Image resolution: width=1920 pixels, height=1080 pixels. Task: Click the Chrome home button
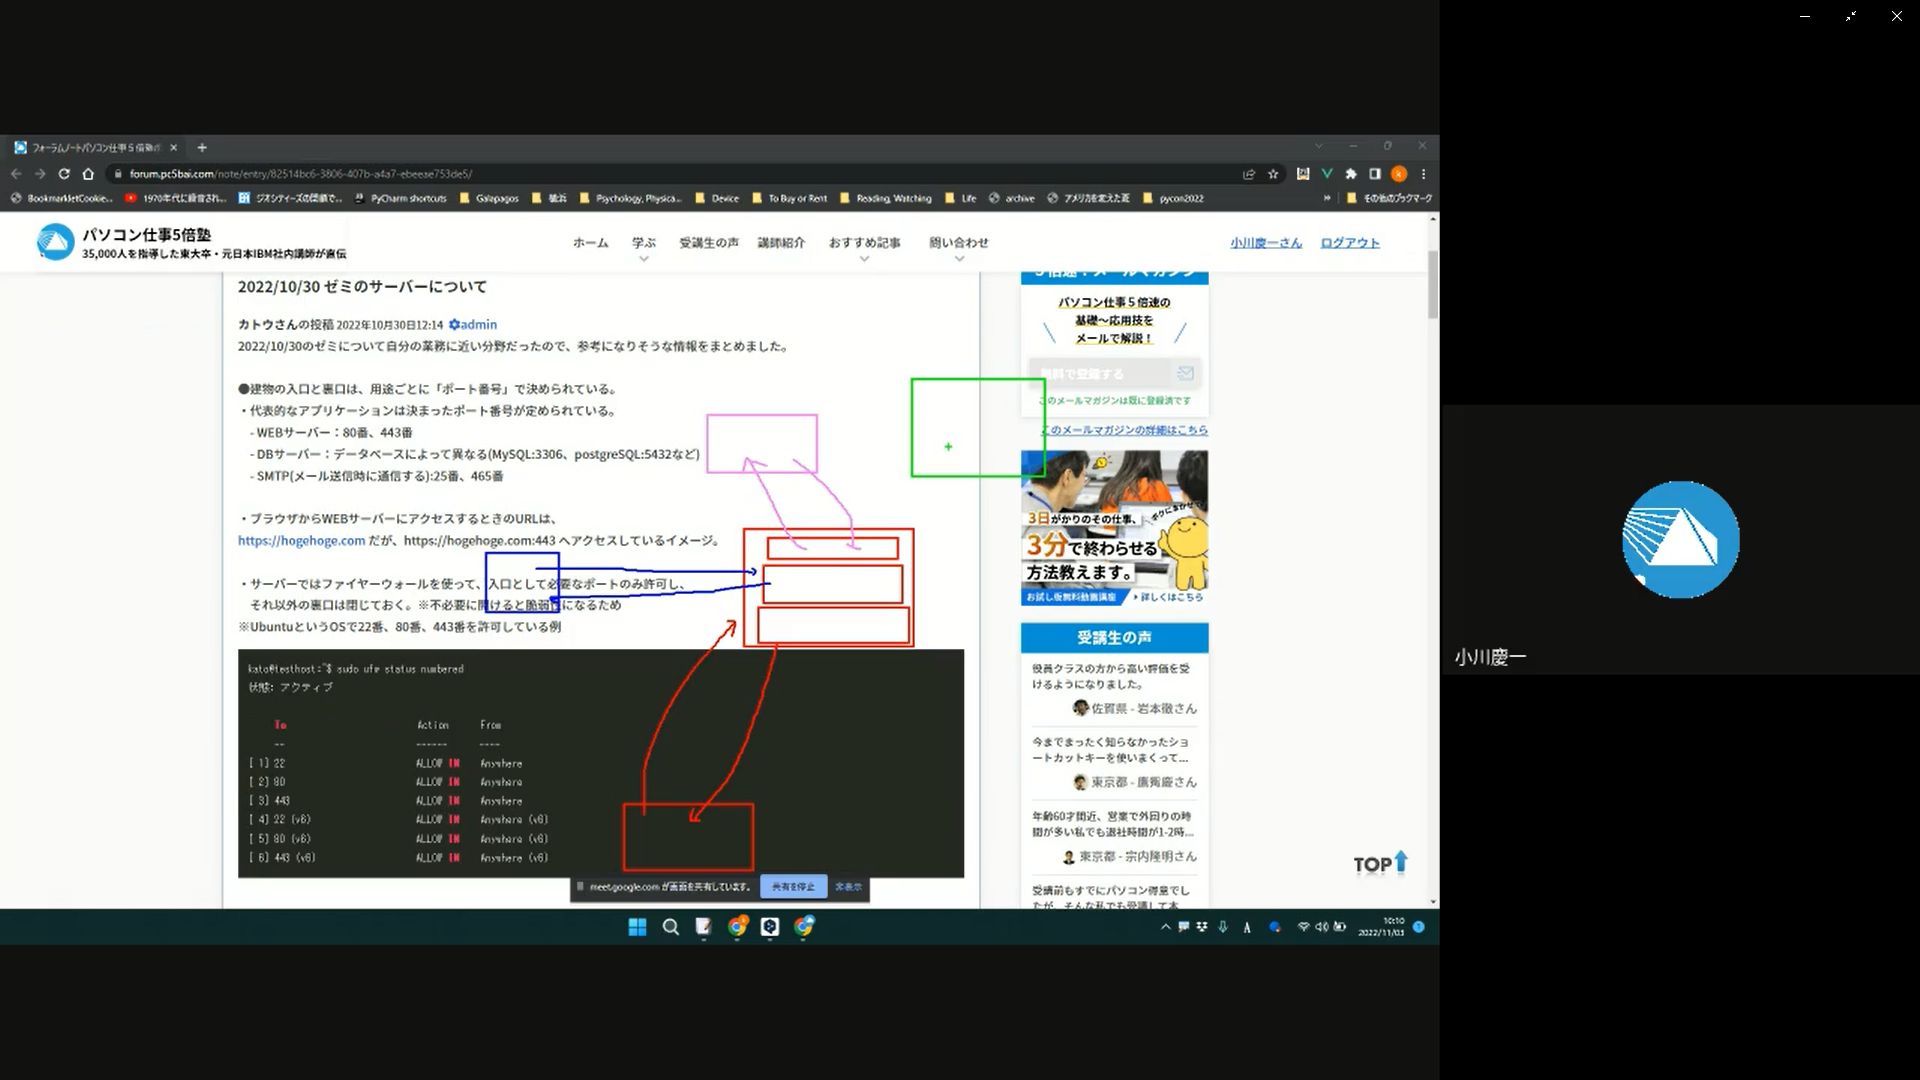click(88, 174)
